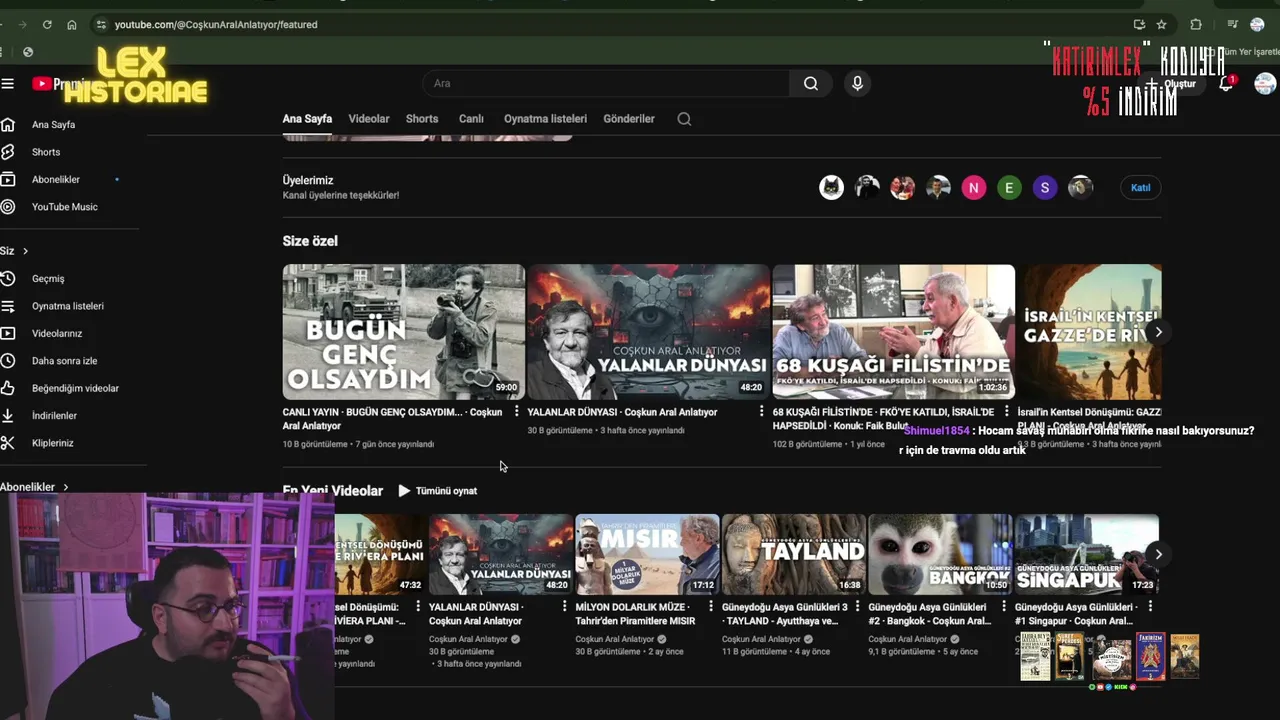Switch to the Shorts channel tab
Screen dimensions: 1280x720
422,119
